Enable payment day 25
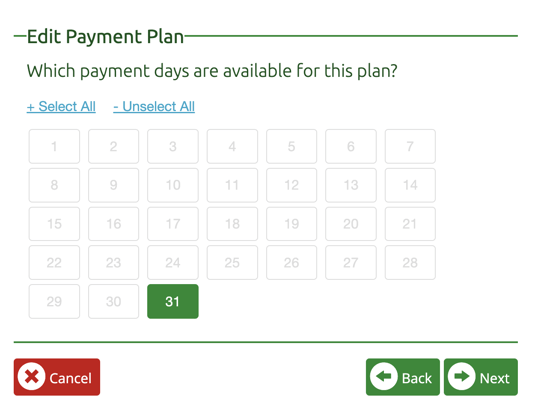 click(232, 263)
